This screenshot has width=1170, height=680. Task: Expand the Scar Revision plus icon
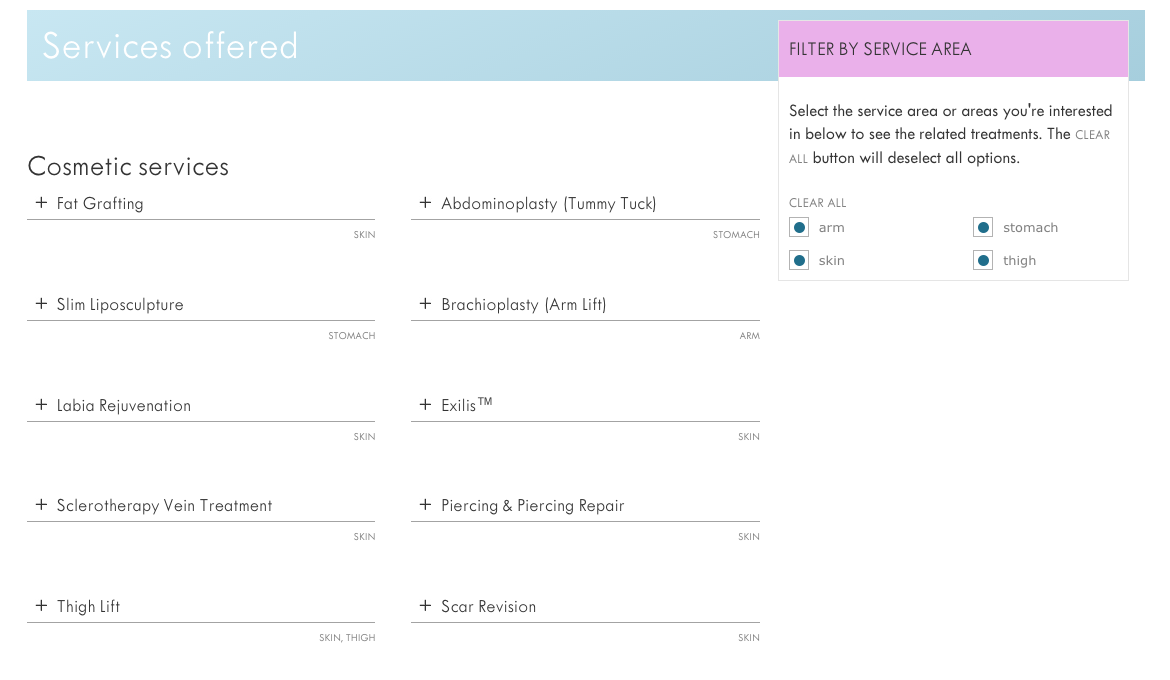pyautogui.click(x=425, y=605)
